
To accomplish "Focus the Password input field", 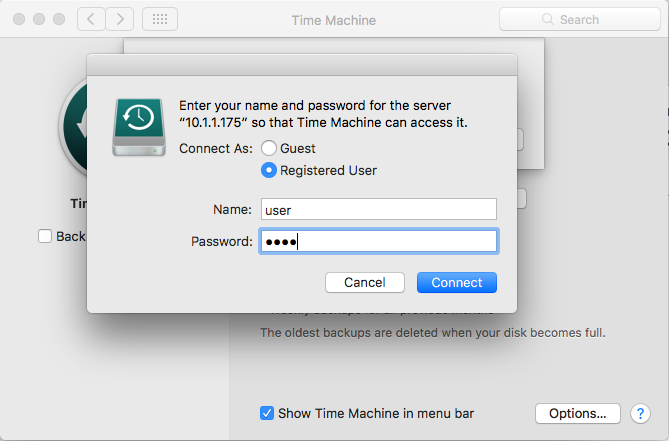I will click(379, 241).
